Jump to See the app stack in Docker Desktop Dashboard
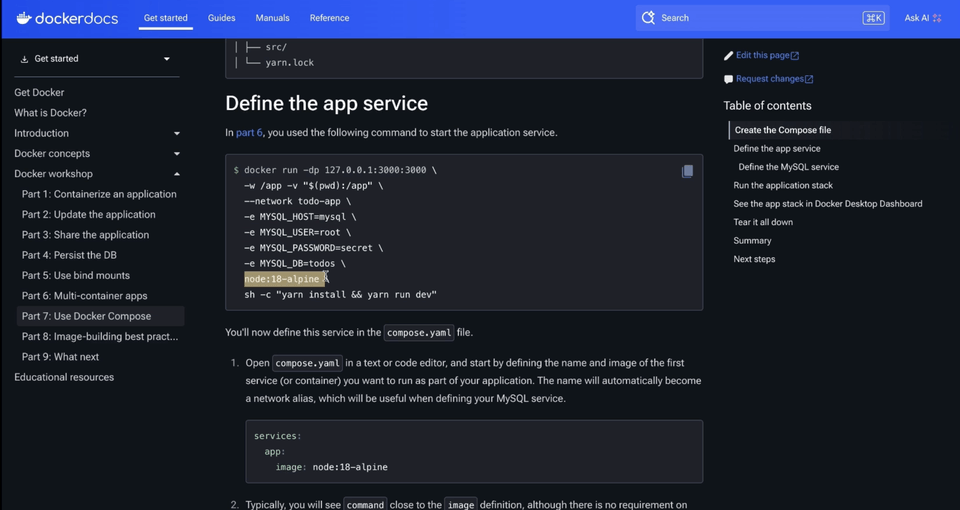 pos(828,203)
